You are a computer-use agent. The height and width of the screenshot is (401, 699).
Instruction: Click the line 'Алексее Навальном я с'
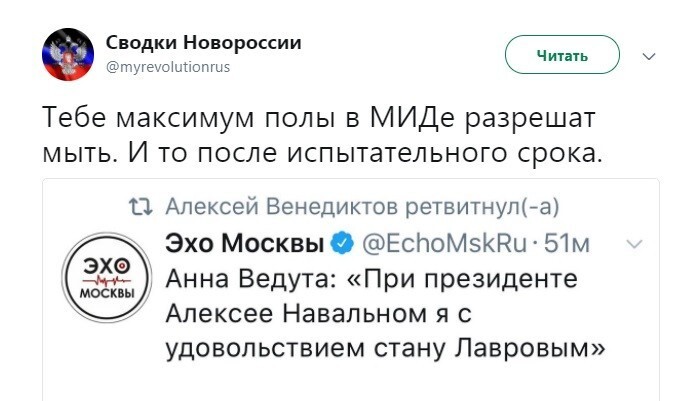pos(318,314)
